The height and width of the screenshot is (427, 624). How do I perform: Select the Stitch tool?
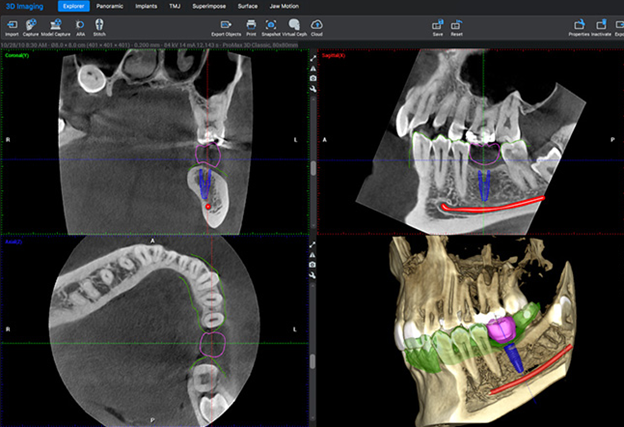click(99, 24)
